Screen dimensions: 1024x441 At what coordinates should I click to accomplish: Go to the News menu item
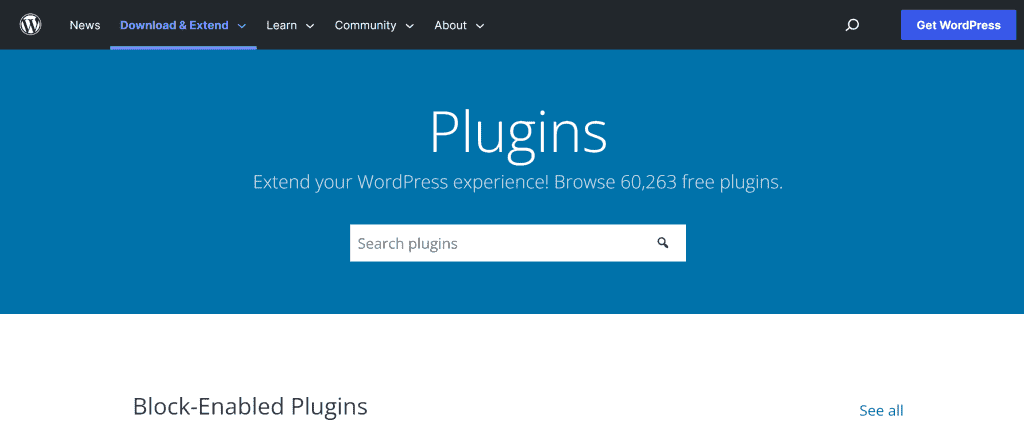click(x=85, y=25)
